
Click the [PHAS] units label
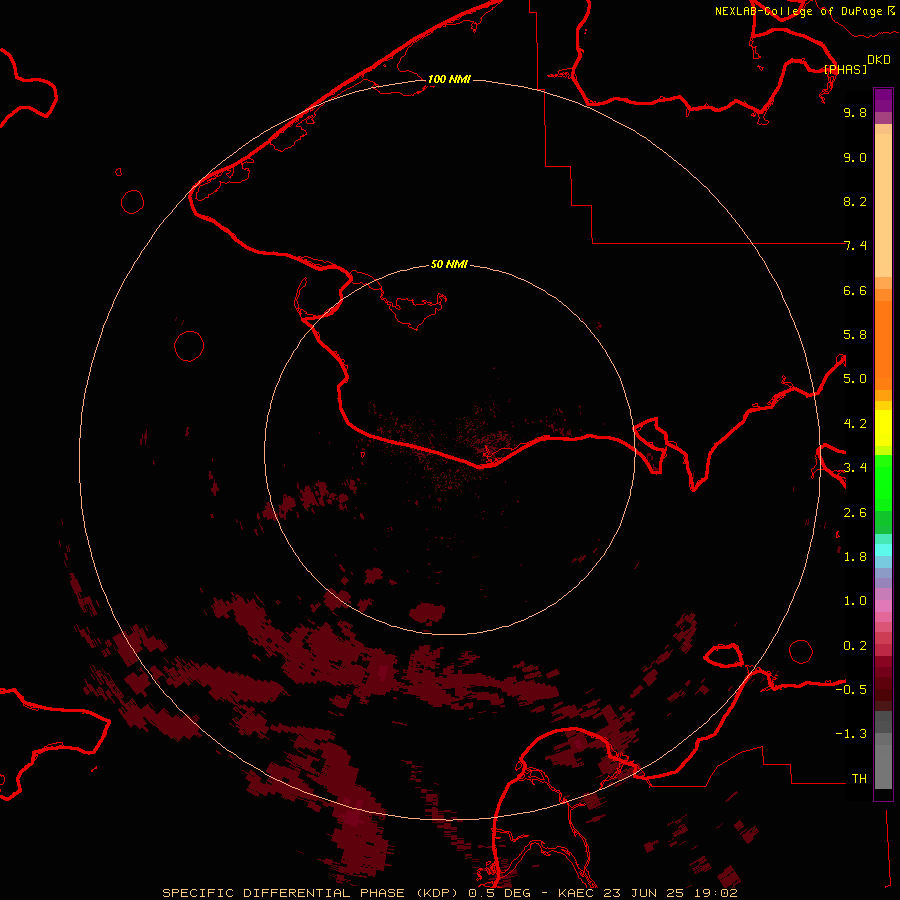pos(845,69)
